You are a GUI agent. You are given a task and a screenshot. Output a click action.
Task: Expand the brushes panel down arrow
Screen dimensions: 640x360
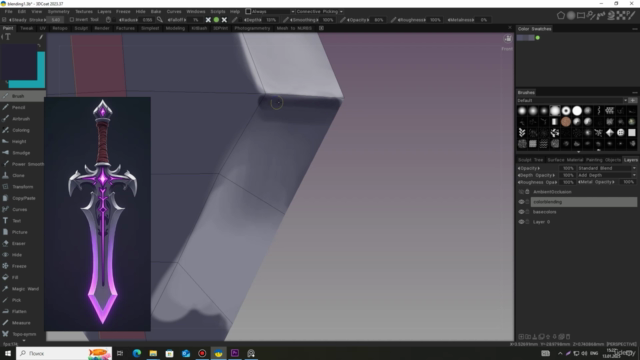pyautogui.click(x=578, y=151)
